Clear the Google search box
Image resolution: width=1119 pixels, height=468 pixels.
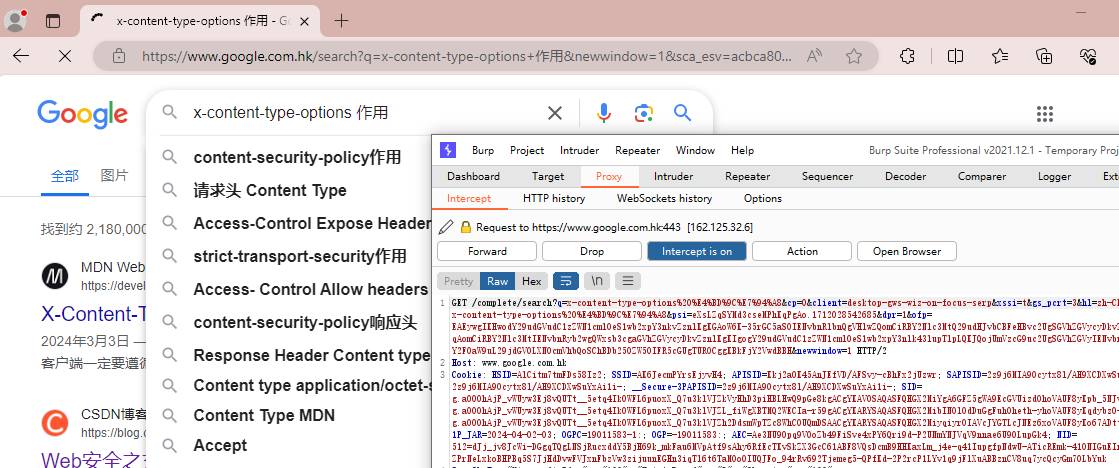[x=555, y=113]
